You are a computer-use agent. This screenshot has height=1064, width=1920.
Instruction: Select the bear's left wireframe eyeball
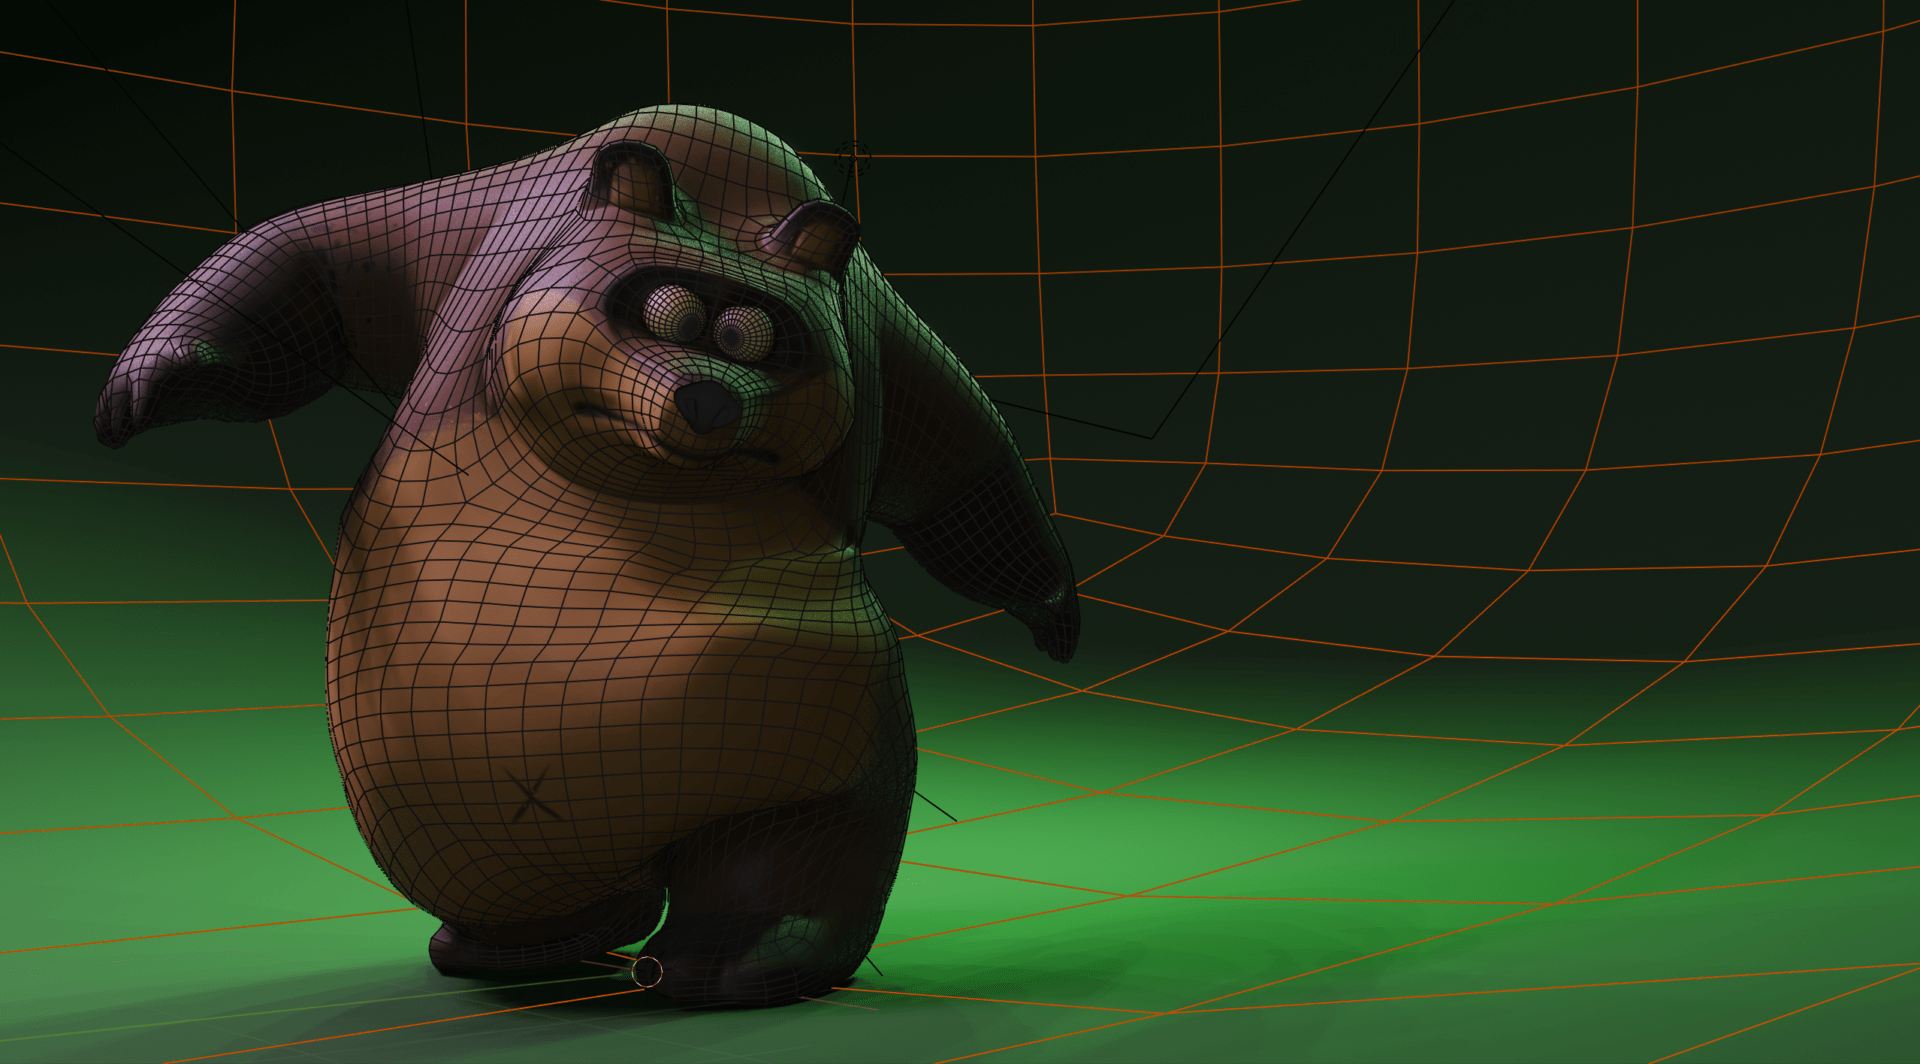[674, 312]
